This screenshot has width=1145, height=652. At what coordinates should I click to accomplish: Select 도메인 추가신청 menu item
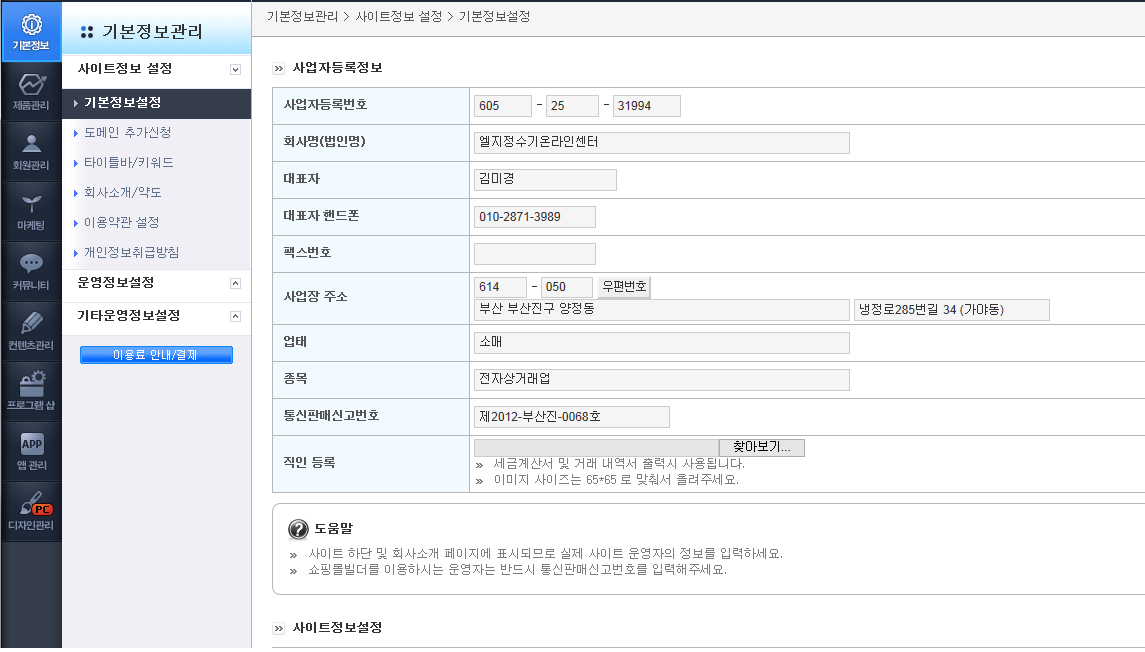pyautogui.click(x=128, y=133)
